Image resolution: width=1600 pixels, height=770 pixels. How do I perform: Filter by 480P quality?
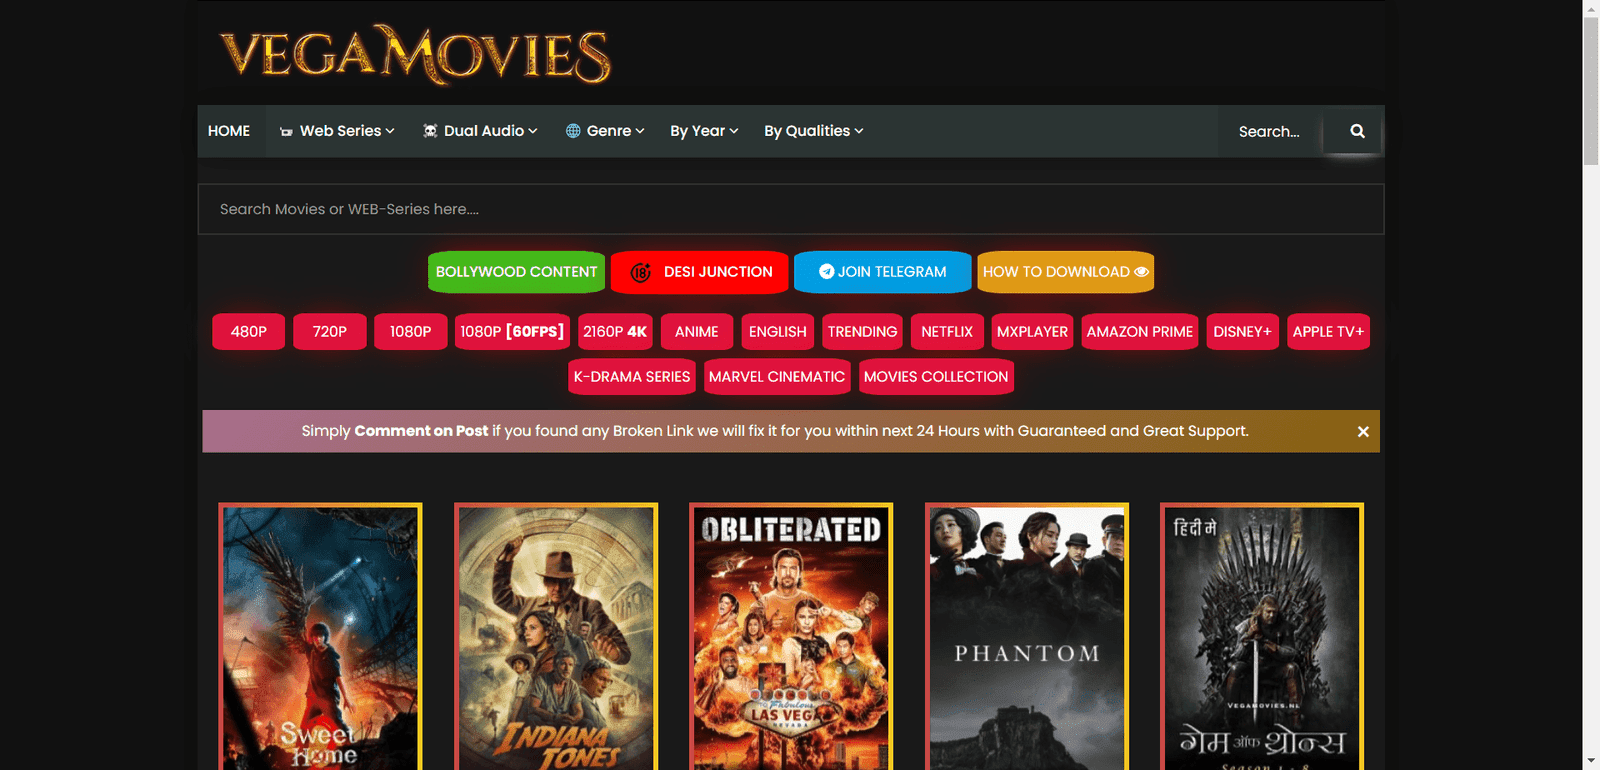249,332
